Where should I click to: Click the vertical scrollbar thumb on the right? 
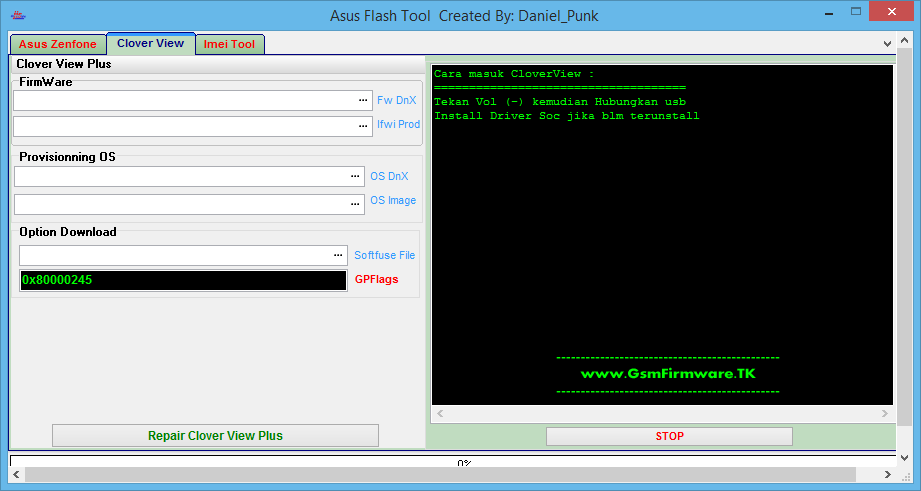pos(905,238)
